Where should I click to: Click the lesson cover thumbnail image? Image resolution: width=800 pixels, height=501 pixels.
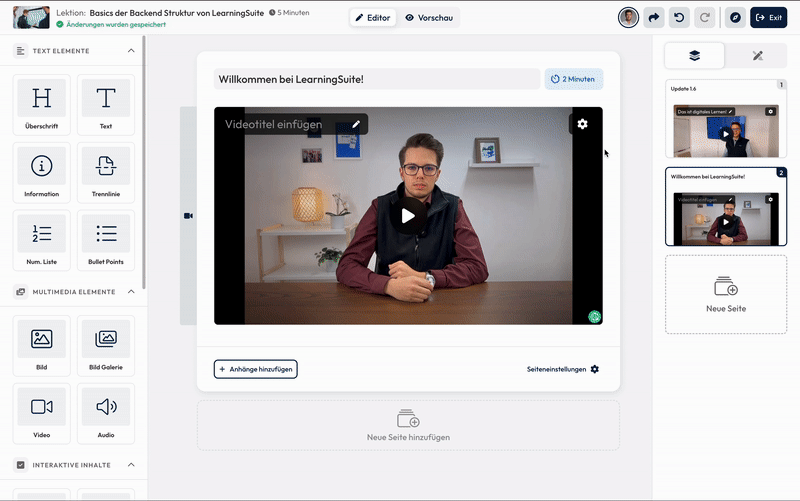tap(31, 17)
